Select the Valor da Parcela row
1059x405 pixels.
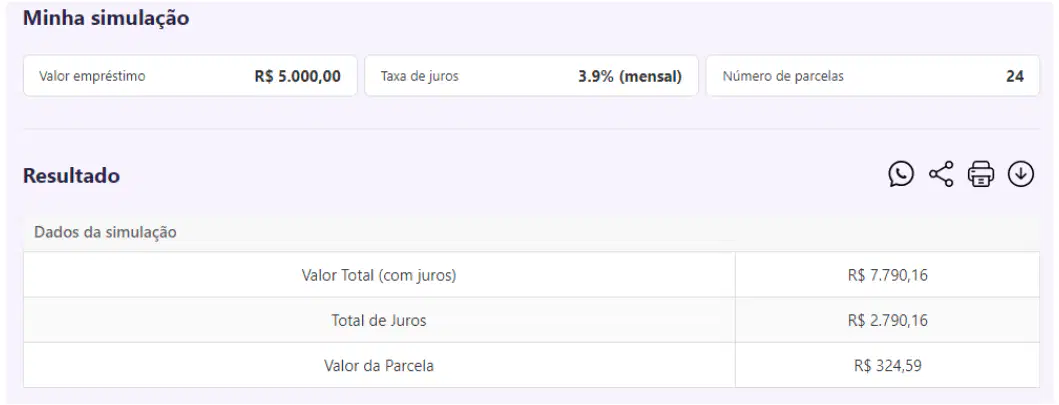pos(531,365)
